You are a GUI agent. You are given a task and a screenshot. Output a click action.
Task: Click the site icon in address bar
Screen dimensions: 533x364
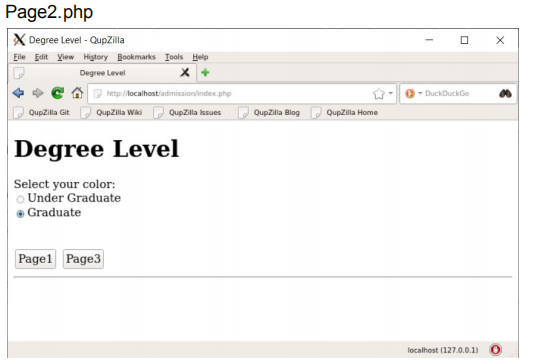point(98,93)
